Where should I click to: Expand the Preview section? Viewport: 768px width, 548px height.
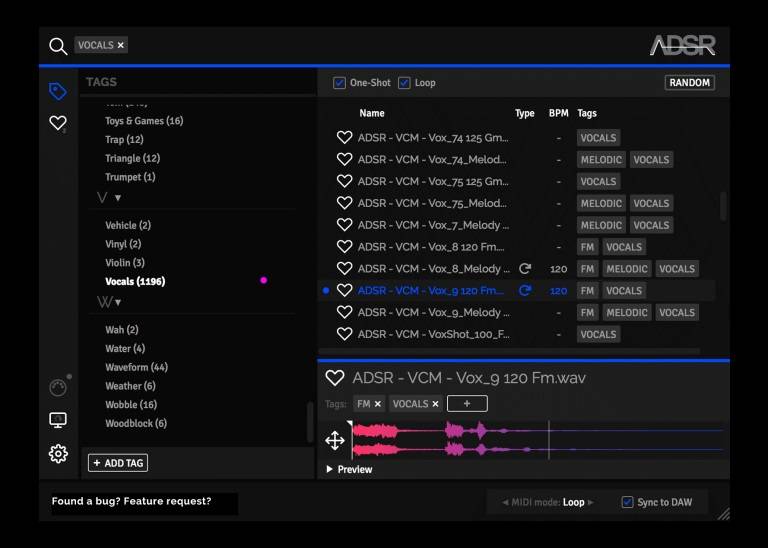331,469
